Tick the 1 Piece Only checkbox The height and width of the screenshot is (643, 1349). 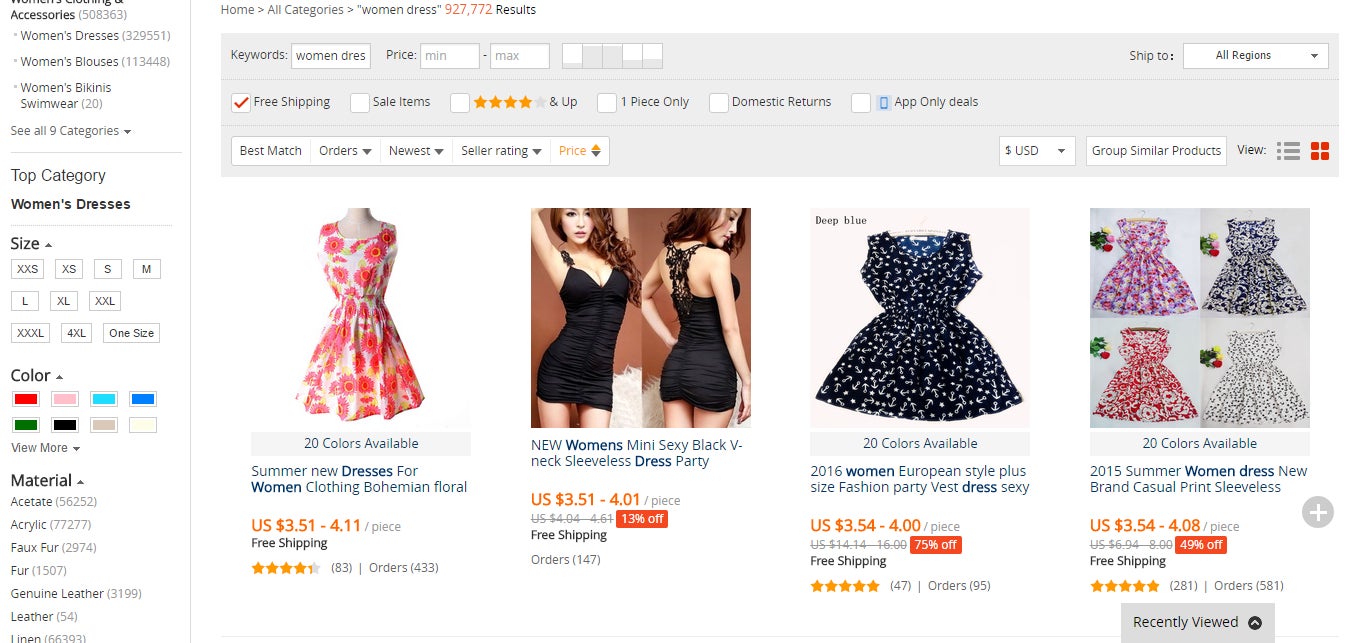(x=607, y=102)
